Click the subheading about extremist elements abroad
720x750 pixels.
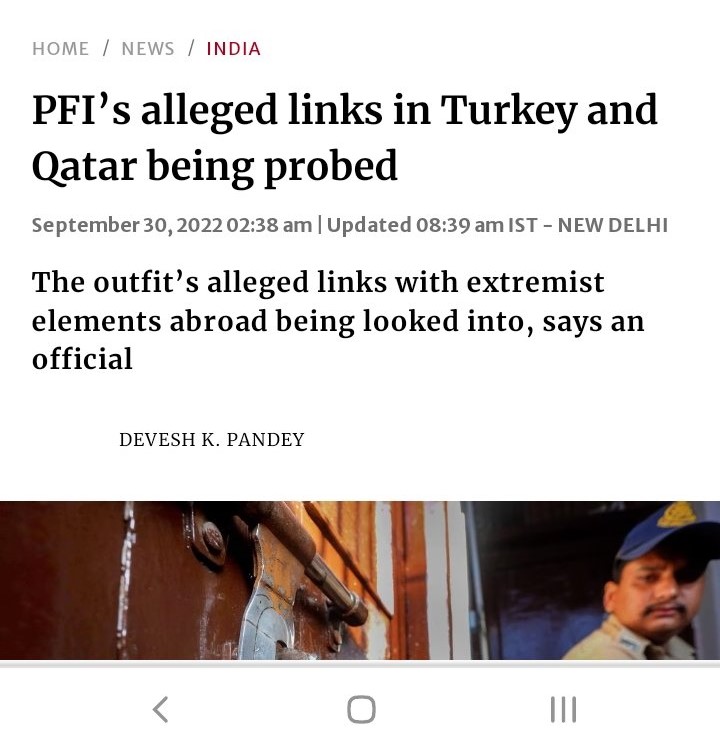338,320
